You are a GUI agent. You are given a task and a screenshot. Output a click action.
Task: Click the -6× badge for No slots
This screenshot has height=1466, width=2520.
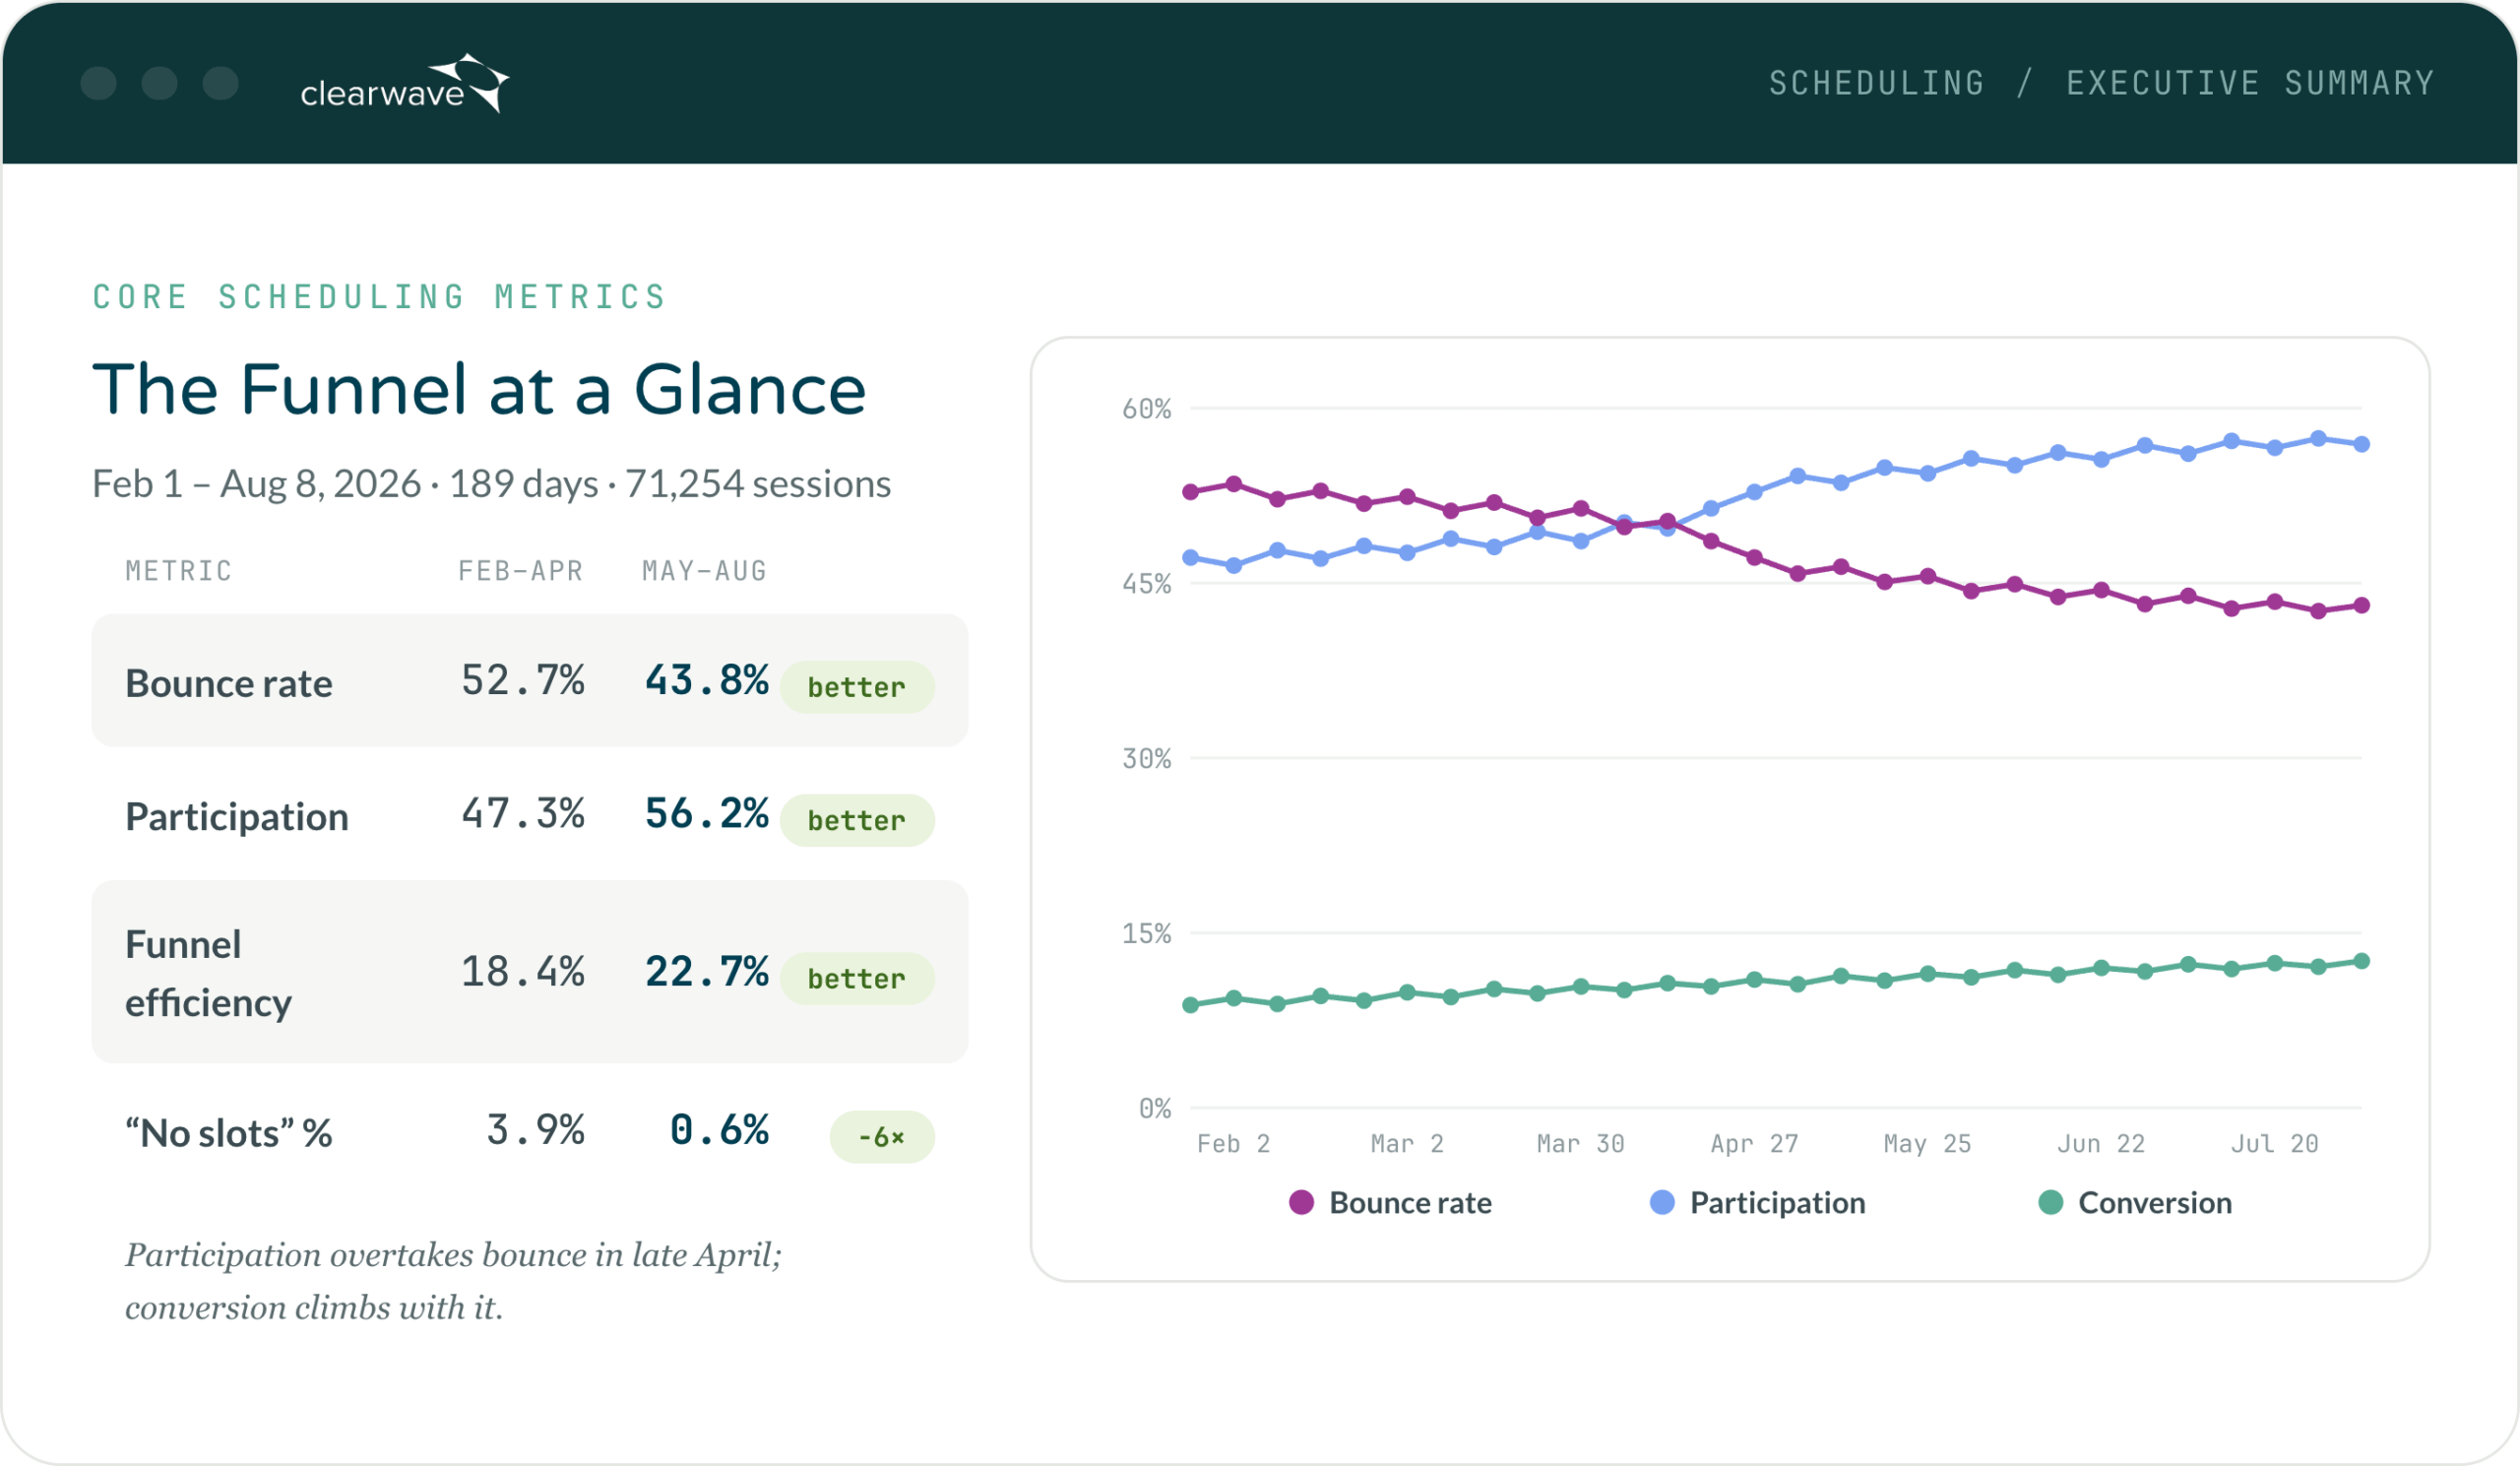[882, 1137]
